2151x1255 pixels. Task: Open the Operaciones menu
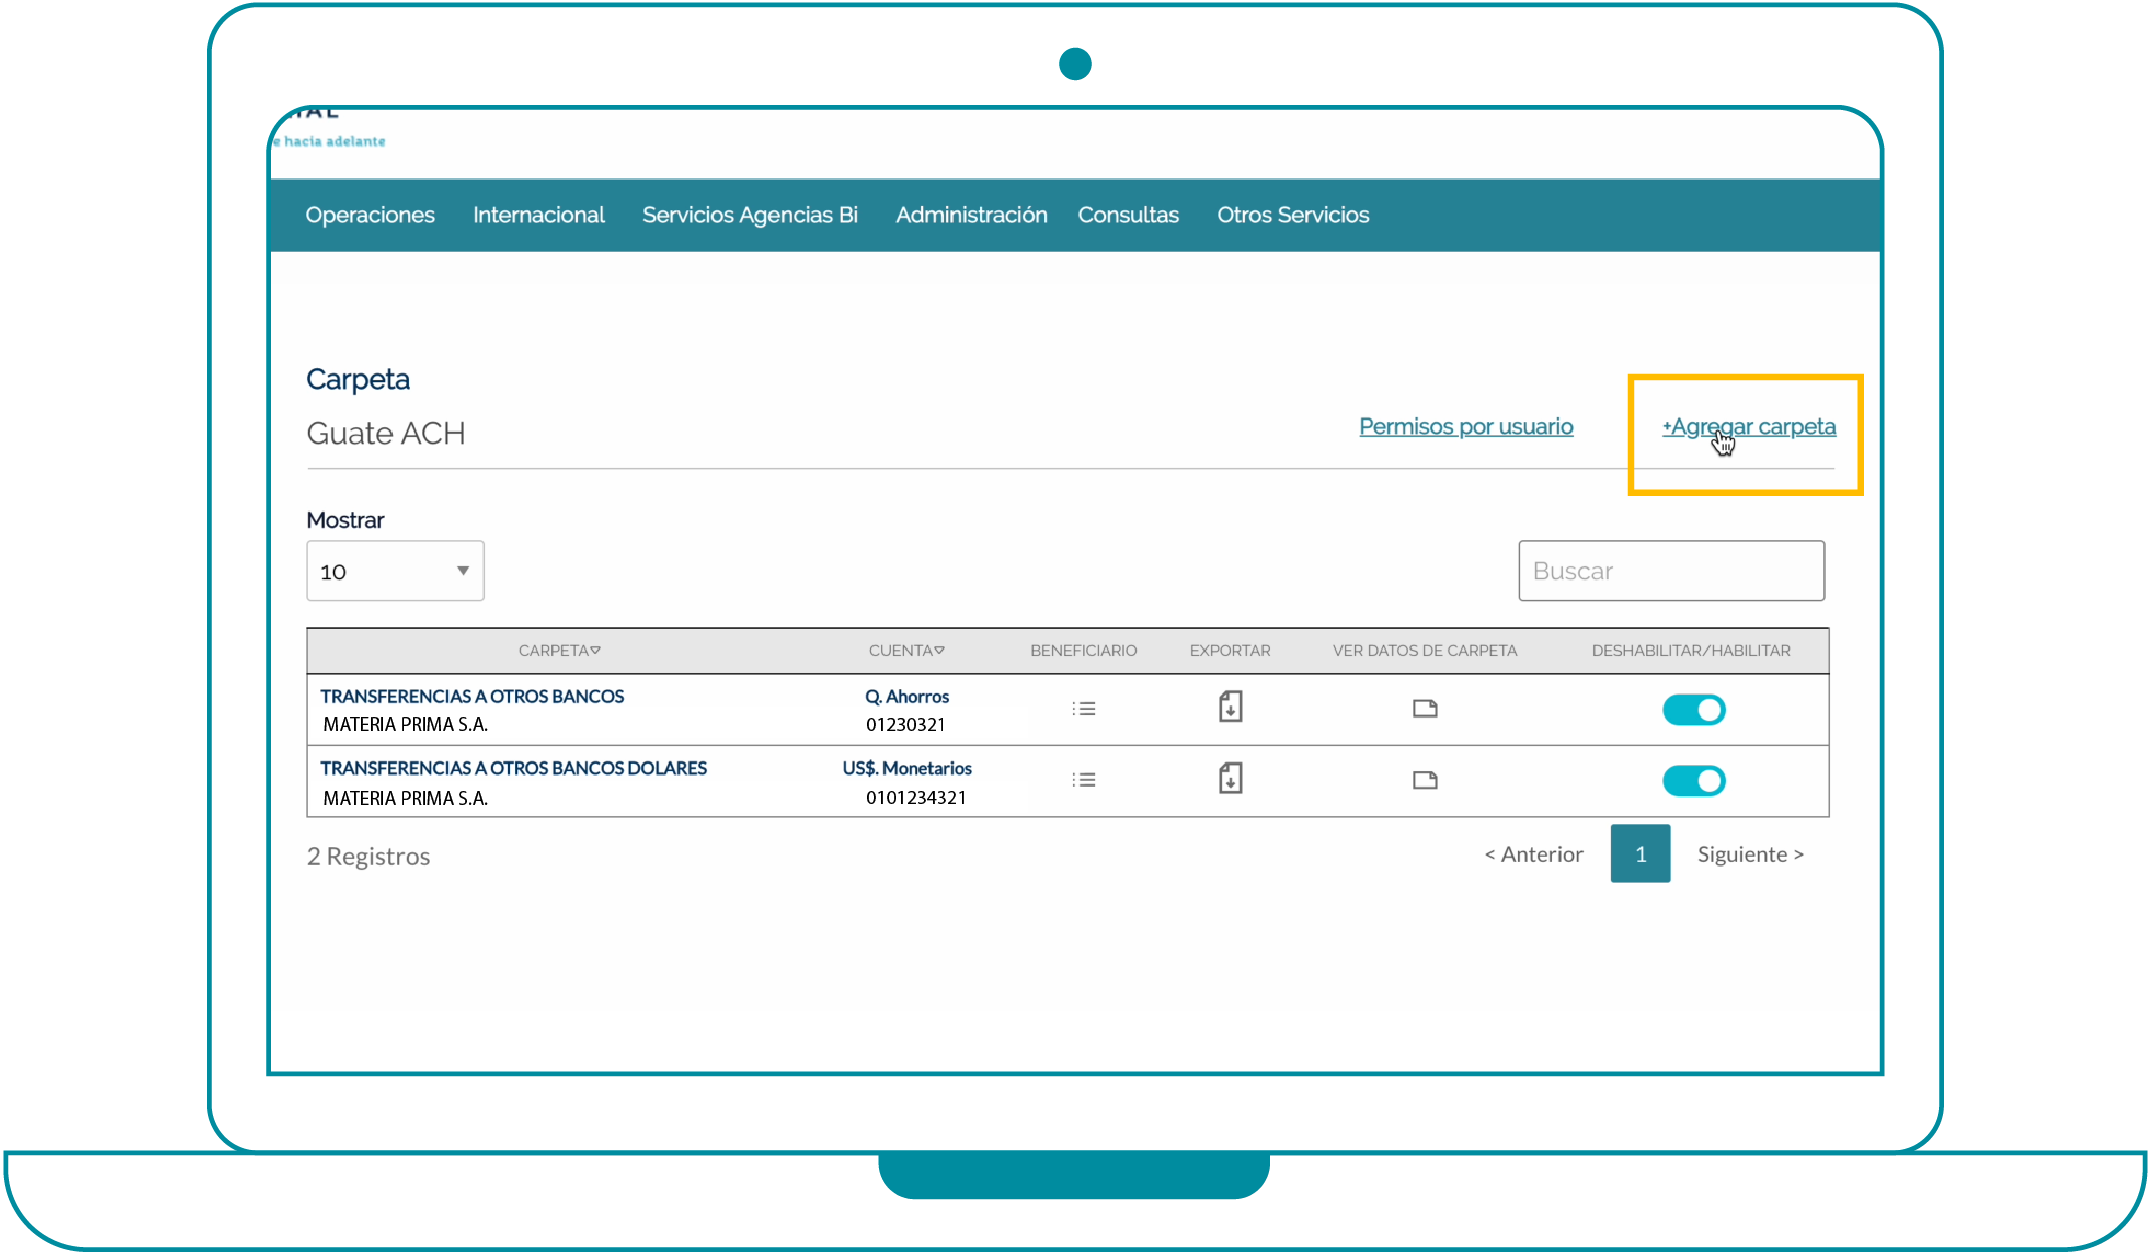pyautogui.click(x=370, y=215)
